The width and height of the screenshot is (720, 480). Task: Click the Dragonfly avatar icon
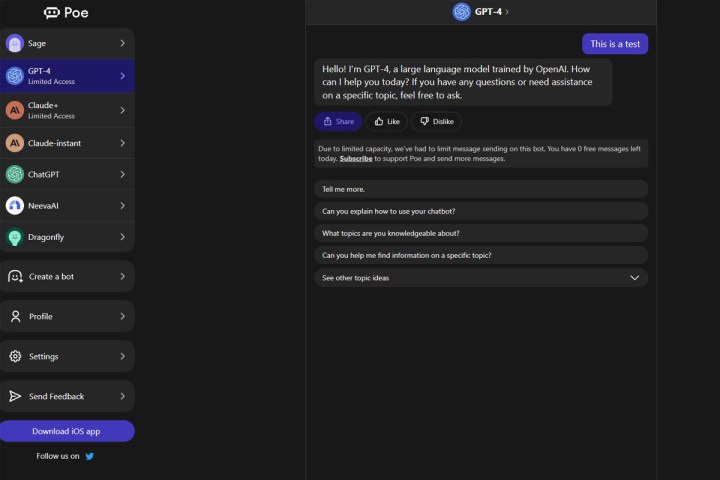pos(15,237)
